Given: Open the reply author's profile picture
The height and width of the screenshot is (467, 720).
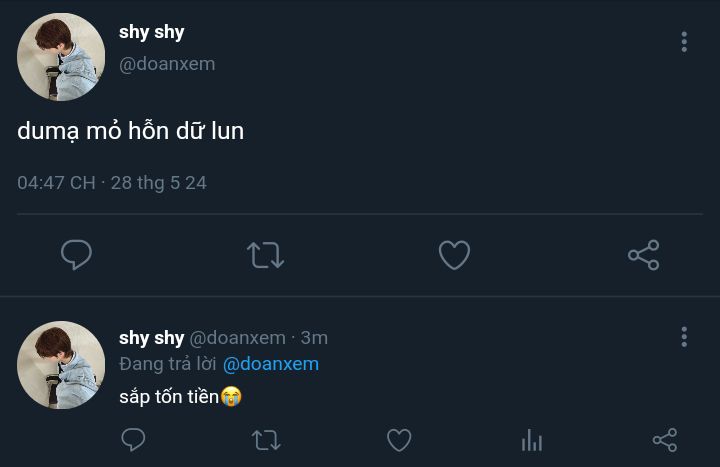Looking at the screenshot, I should [61, 365].
